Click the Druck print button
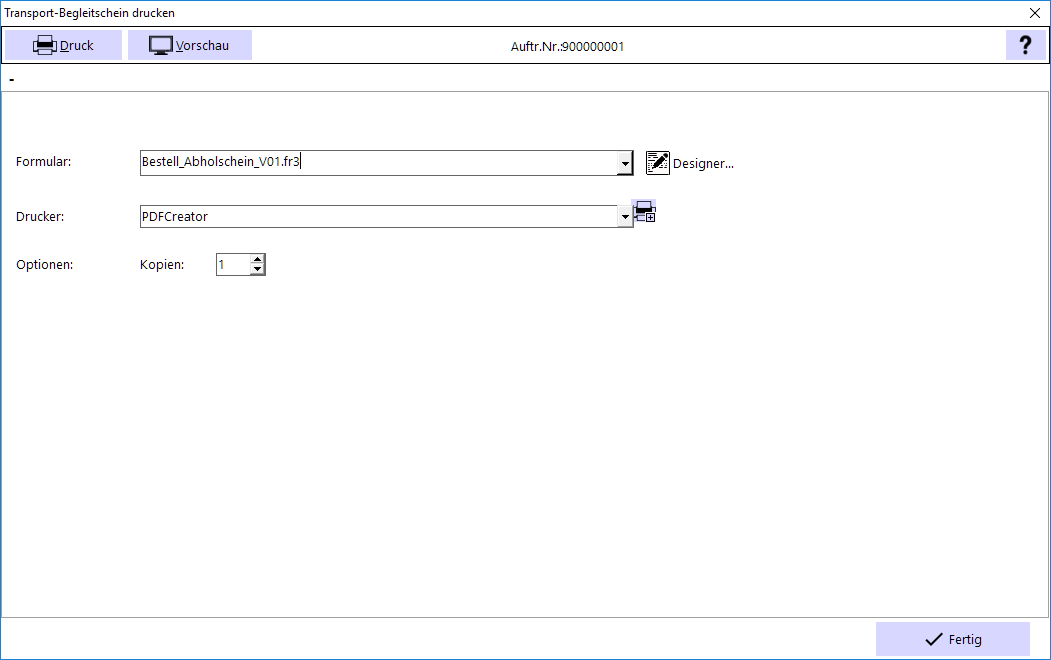This screenshot has height=660, width=1051. [64, 45]
